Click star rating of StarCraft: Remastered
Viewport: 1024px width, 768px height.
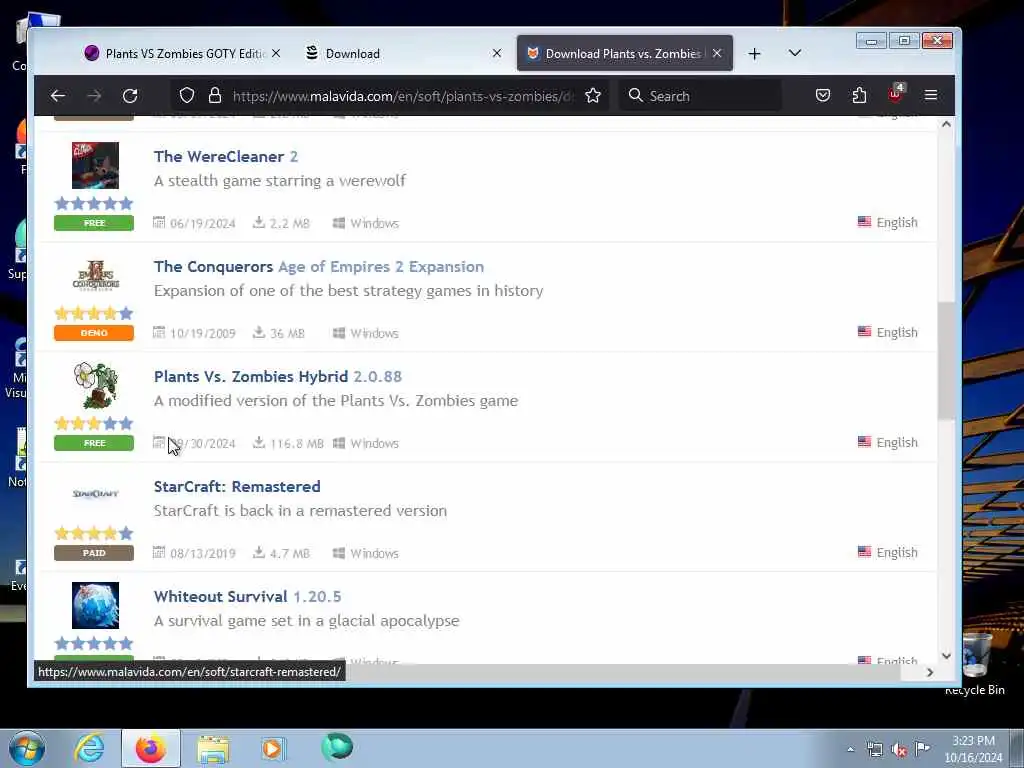pos(94,534)
